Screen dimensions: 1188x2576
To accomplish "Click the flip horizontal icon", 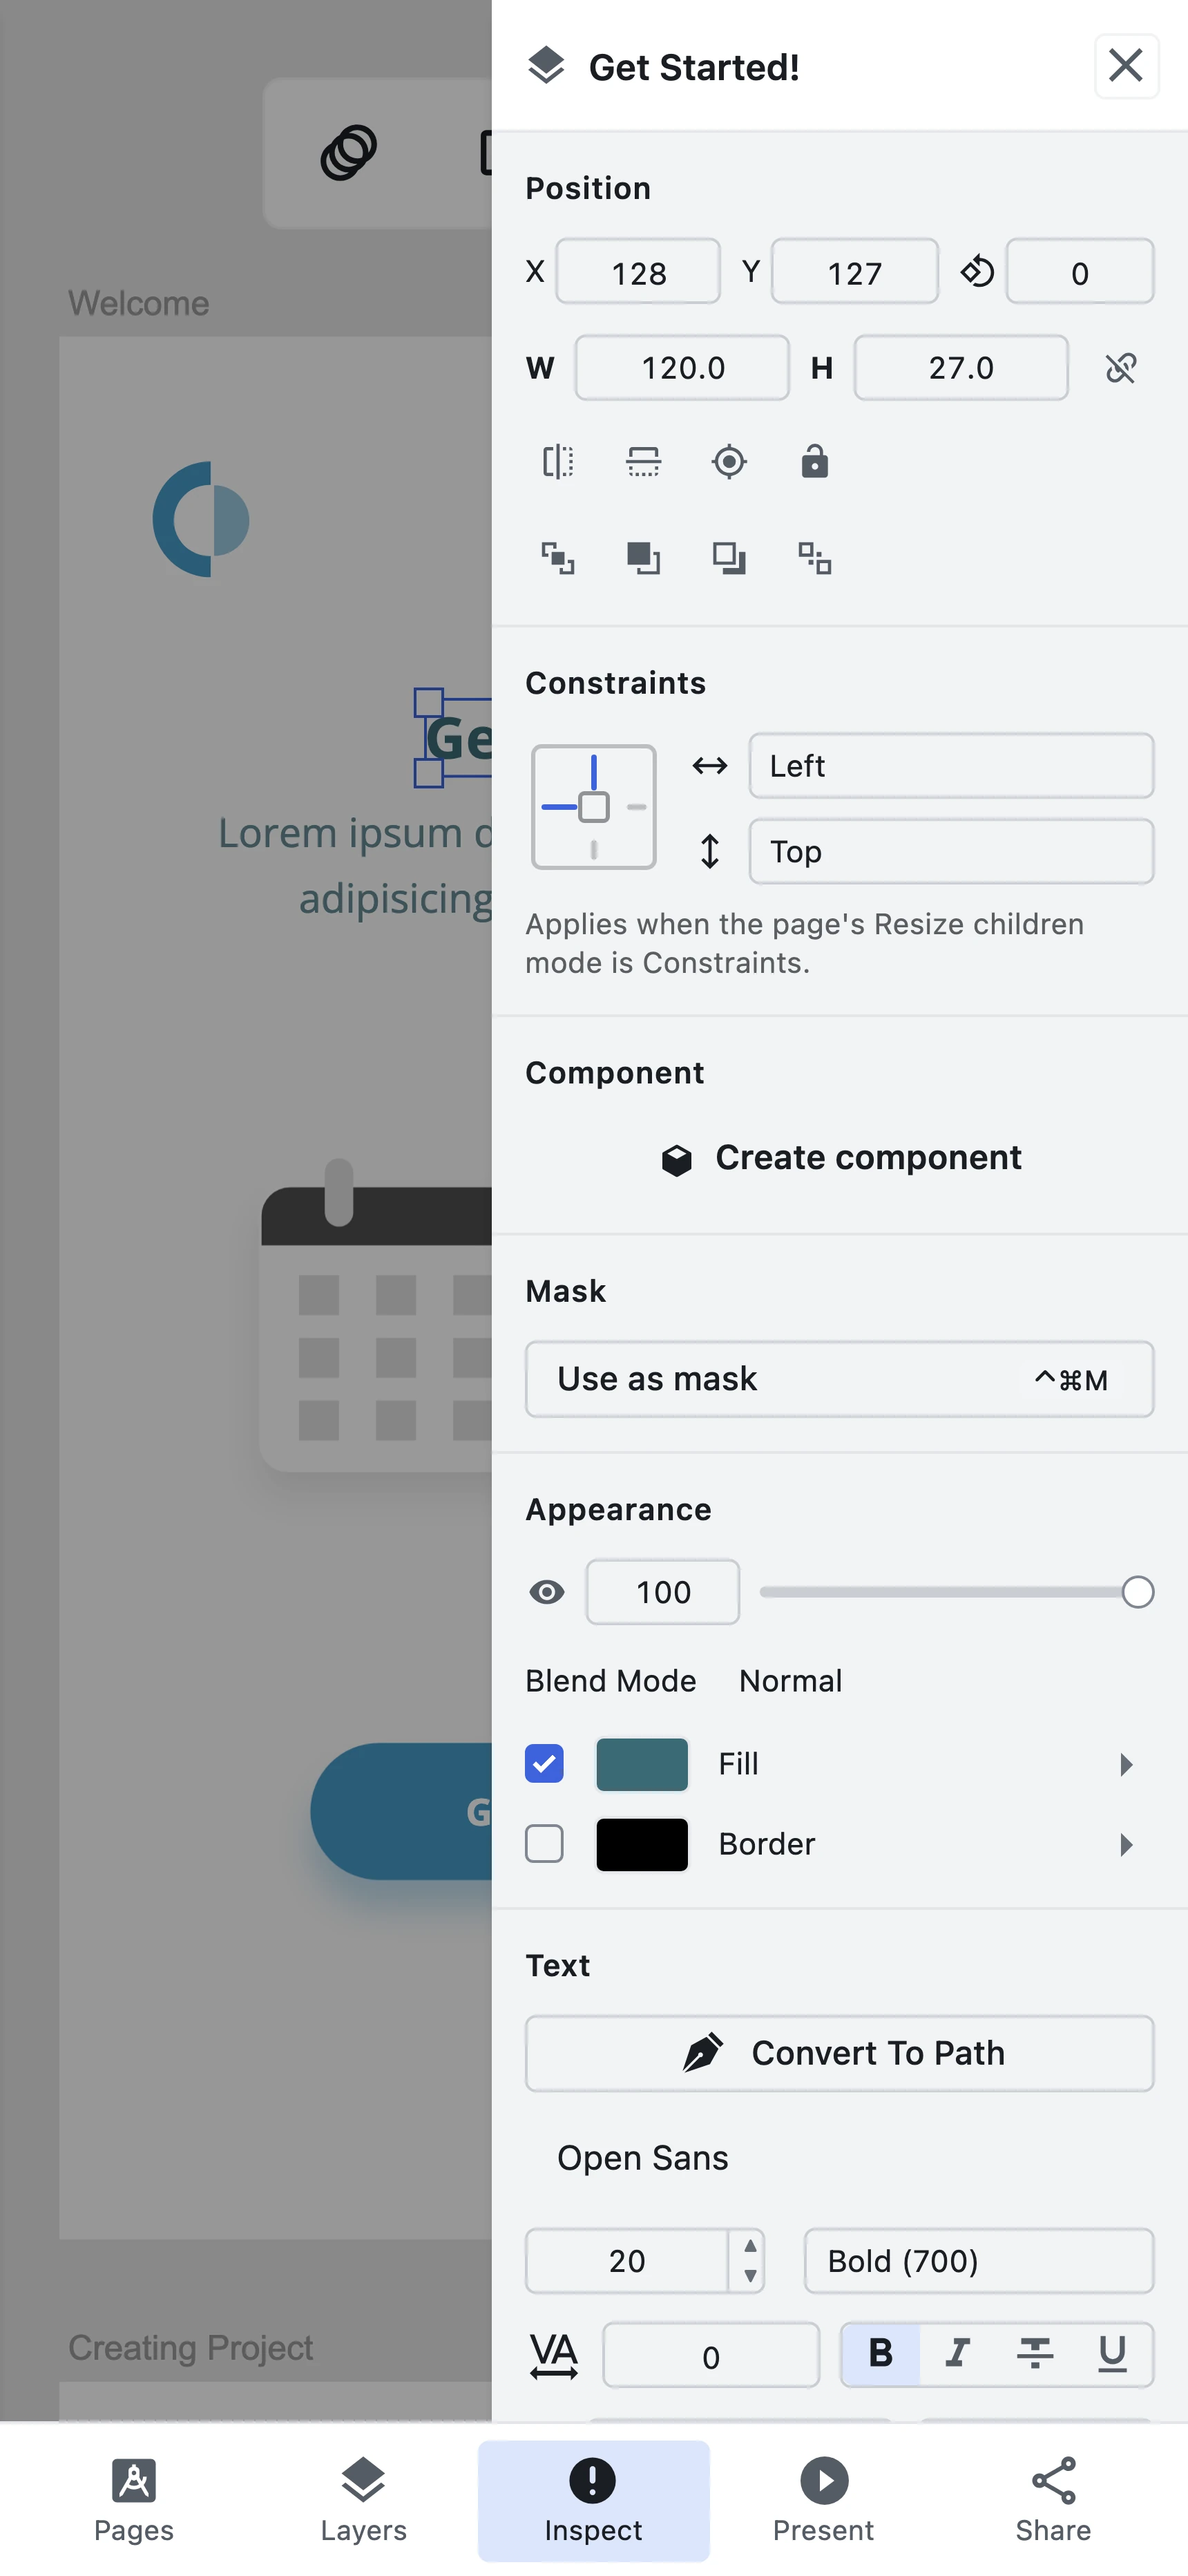I will 558,462.
